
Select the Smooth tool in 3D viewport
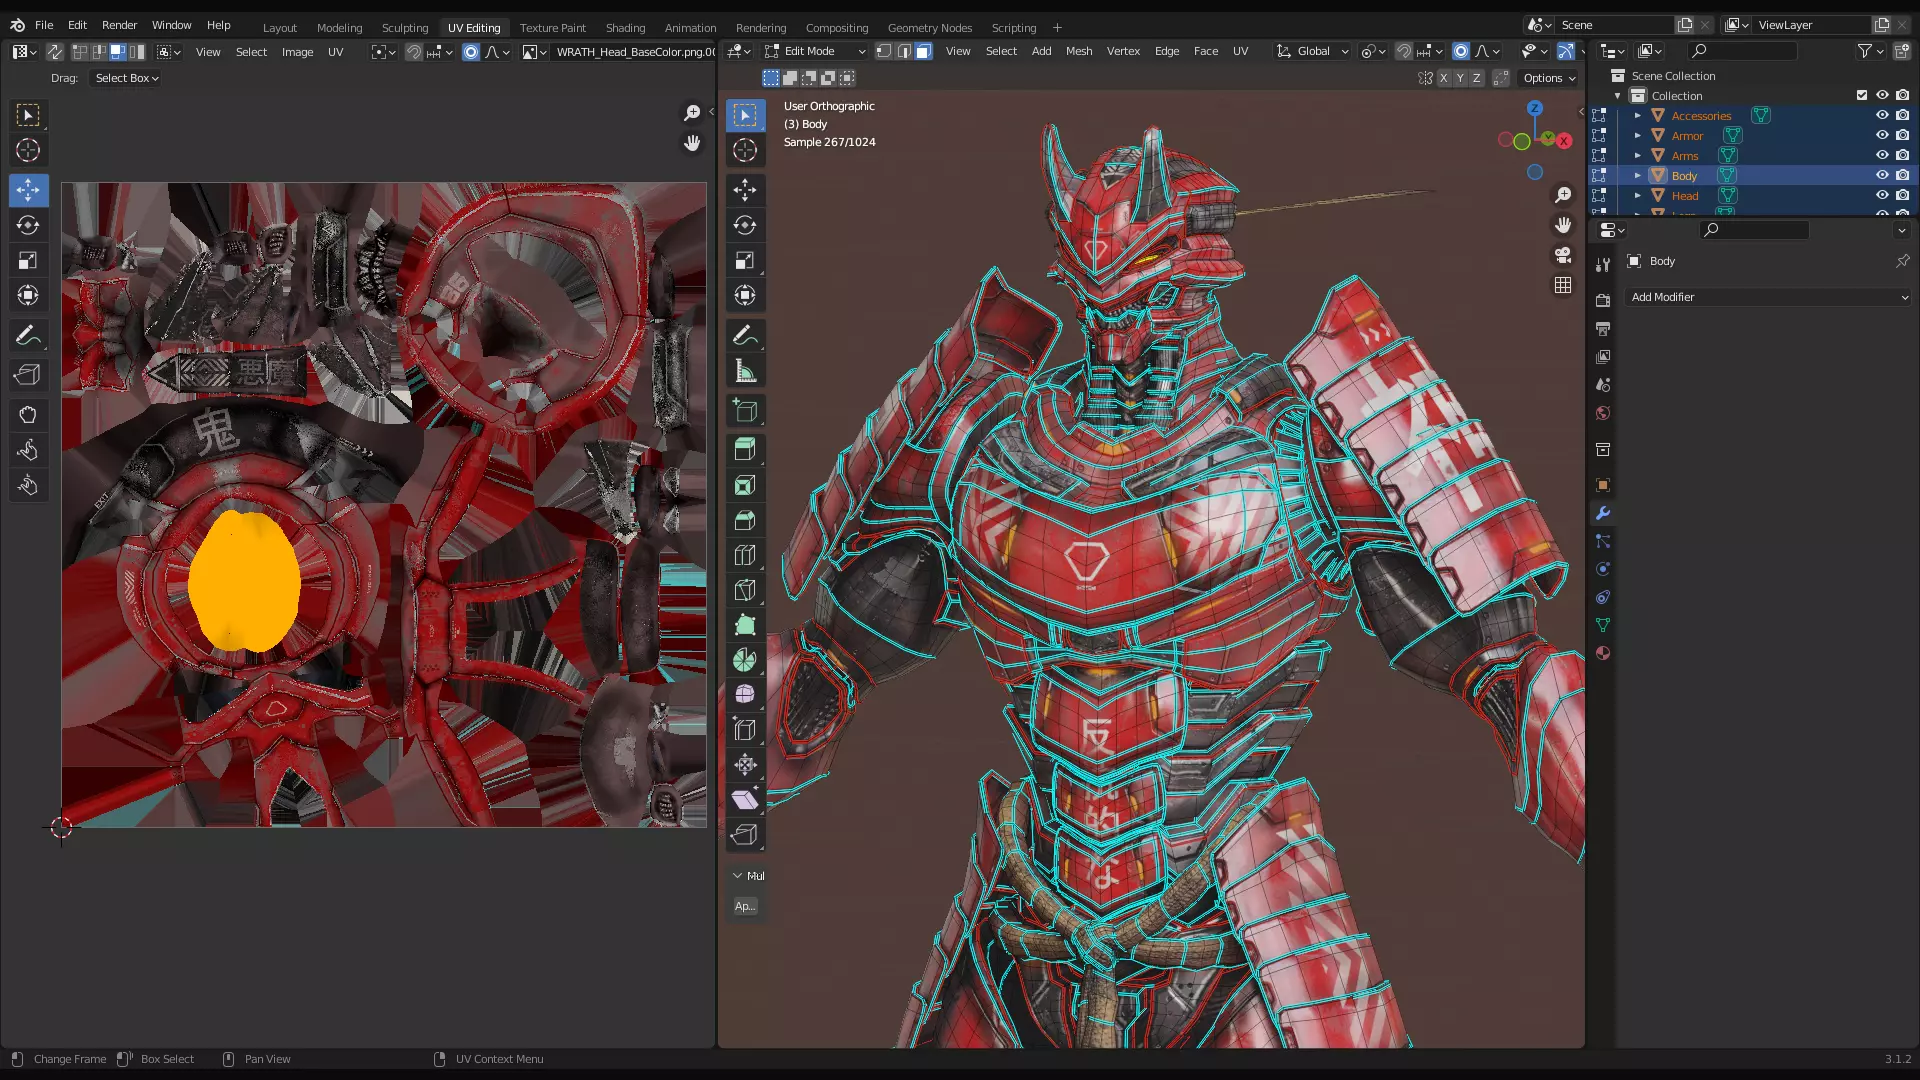(x=745, y=694)
